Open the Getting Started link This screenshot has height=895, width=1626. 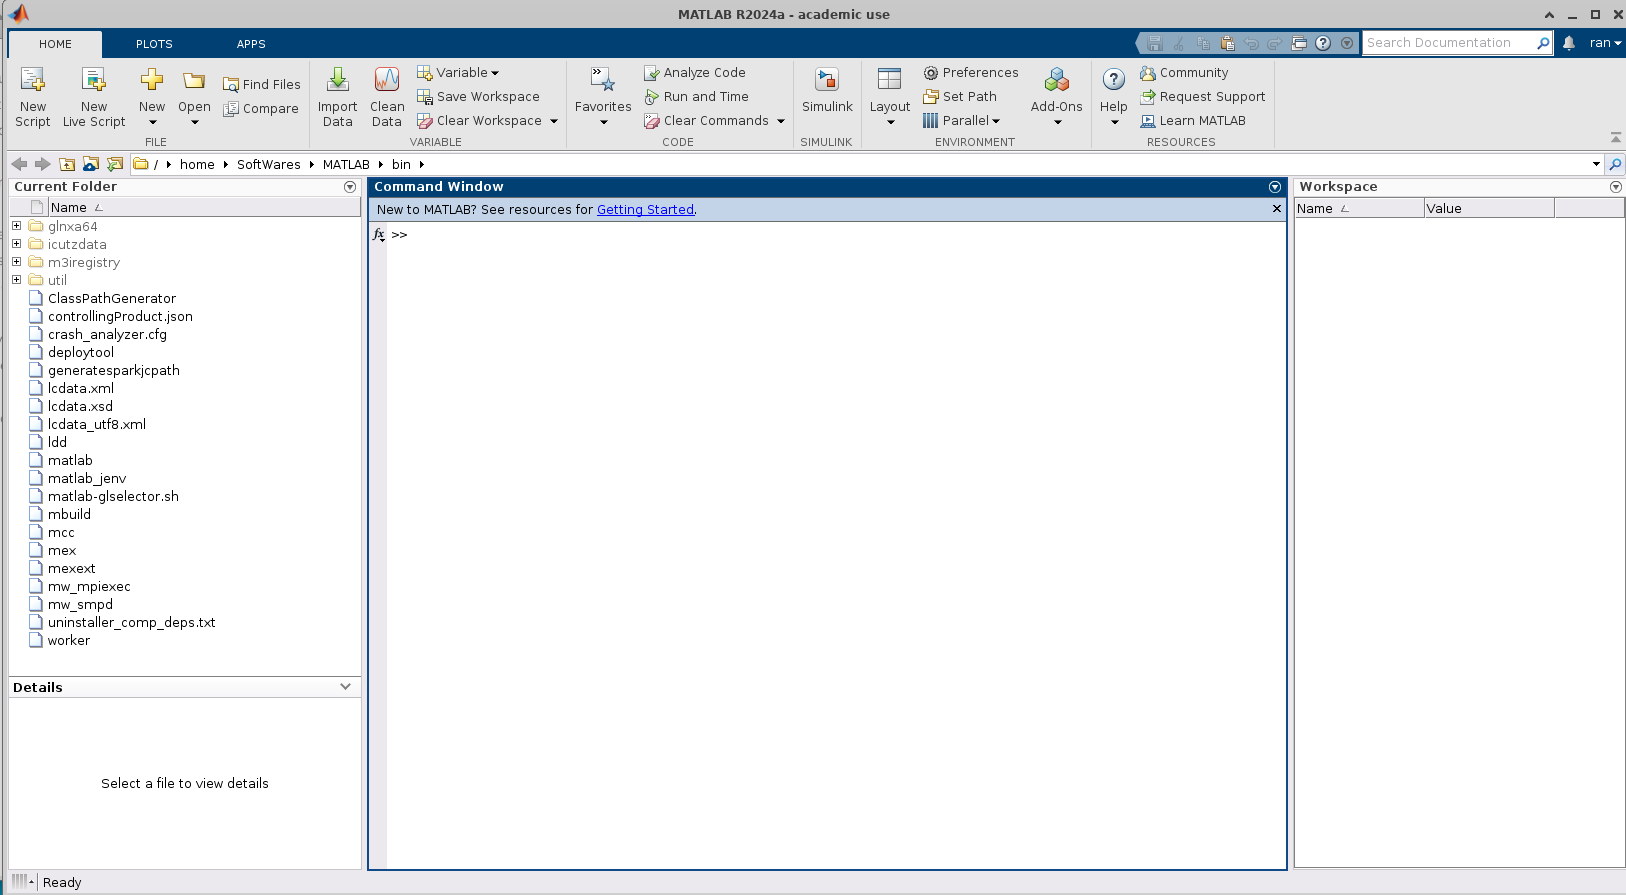click(x=645, y=210)
